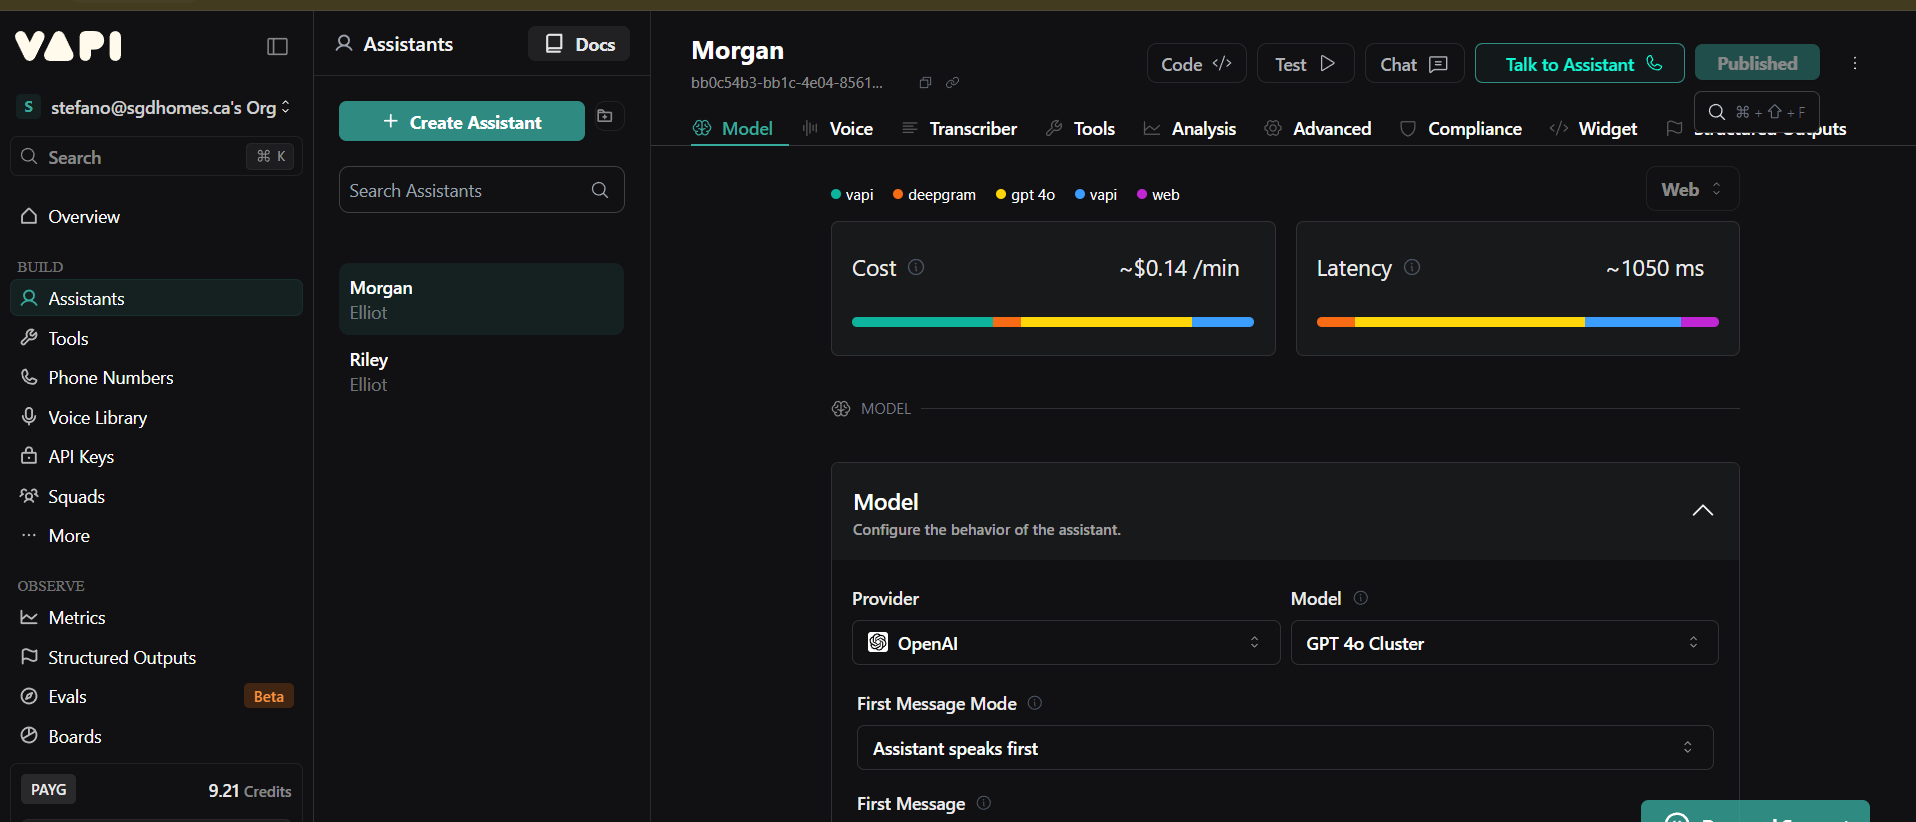Switch to the Widget tab
1916x822 pixels.
point(1593,128)
